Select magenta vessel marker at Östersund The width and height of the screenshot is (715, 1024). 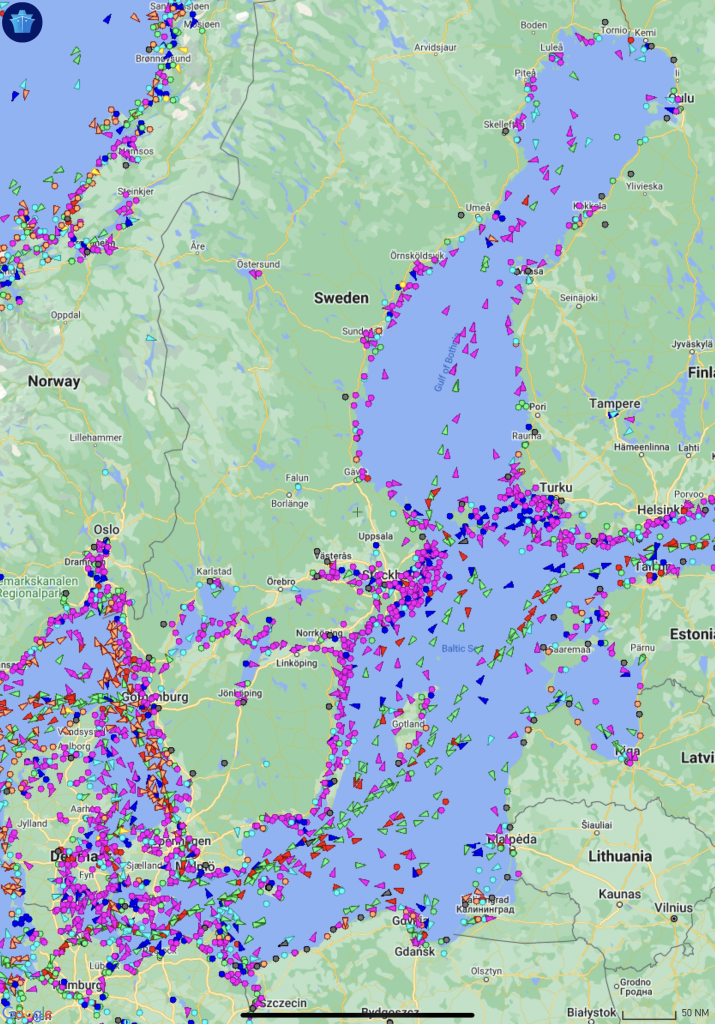(x=257, y=273)
